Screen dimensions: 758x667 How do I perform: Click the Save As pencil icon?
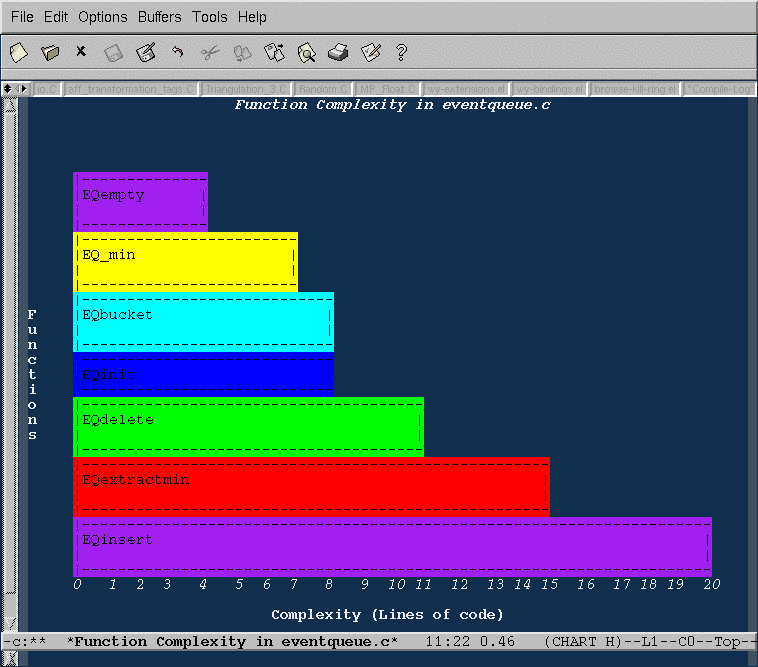146,52
